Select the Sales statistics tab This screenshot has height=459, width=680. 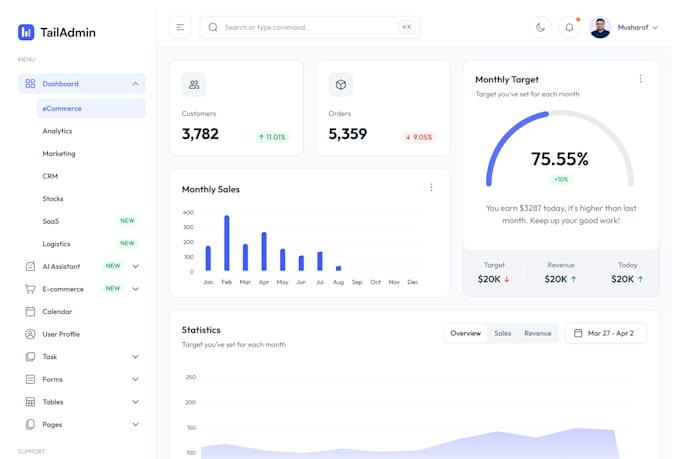503,333
